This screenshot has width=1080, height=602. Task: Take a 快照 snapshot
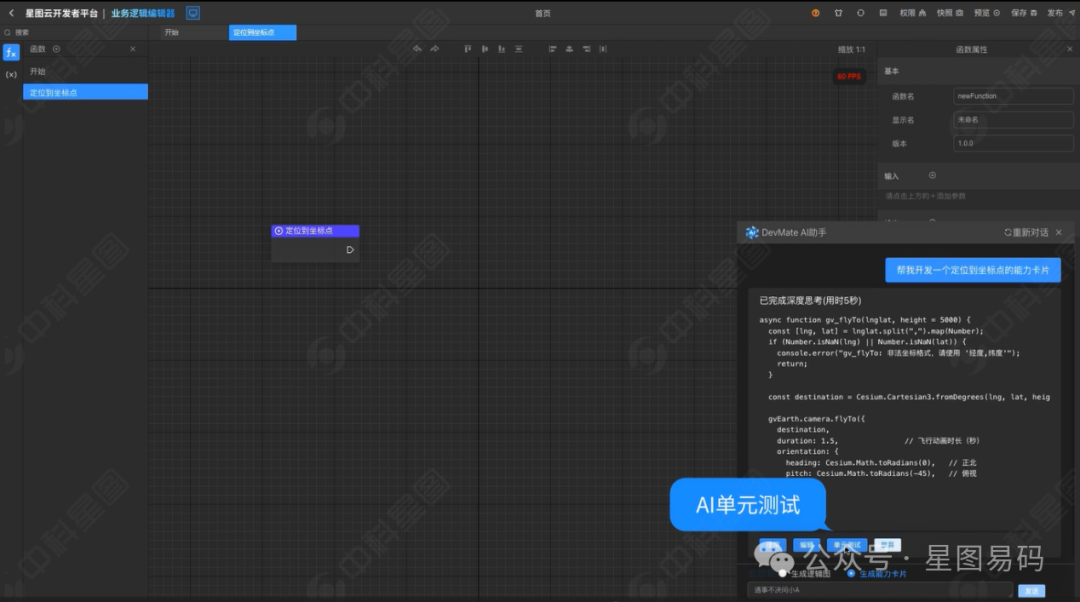coord(950,13)
